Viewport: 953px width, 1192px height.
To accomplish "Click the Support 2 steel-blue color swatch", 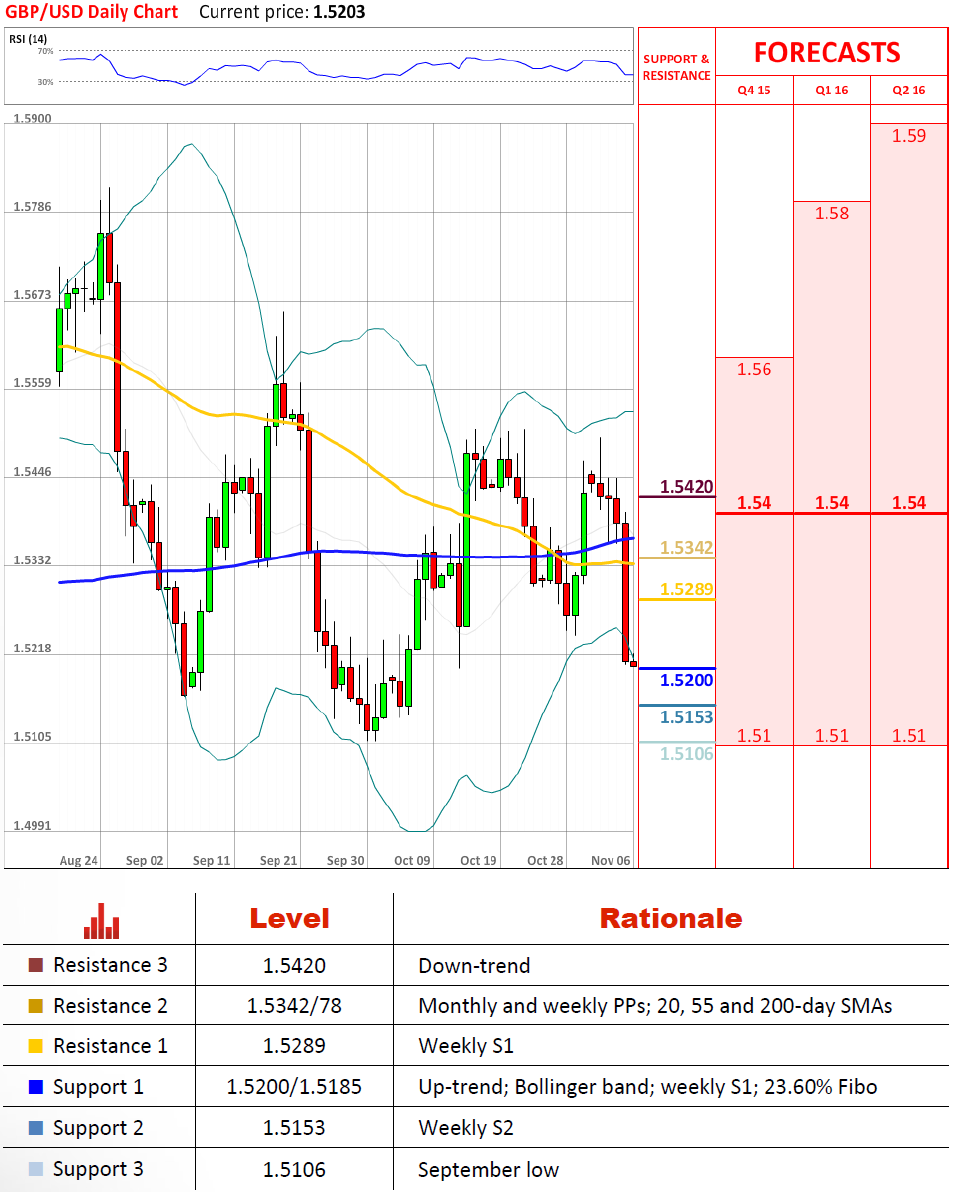I will (36, 1128).
